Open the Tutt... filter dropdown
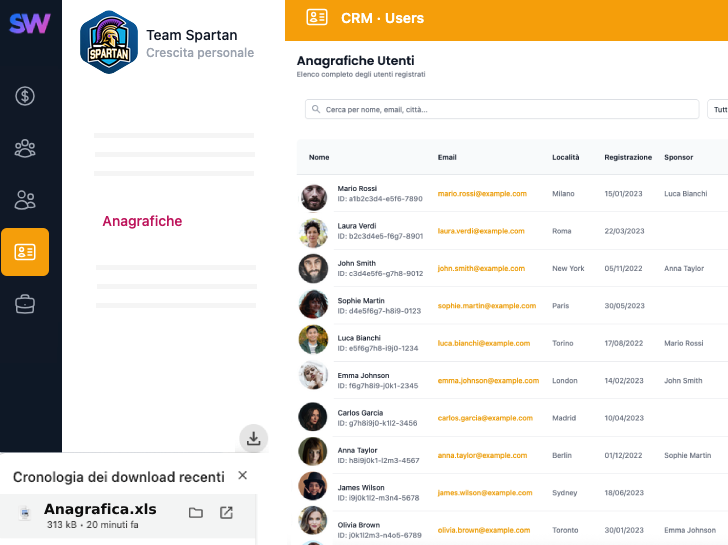The height and width of the screenshot is (545, 728). coord(718,109)
